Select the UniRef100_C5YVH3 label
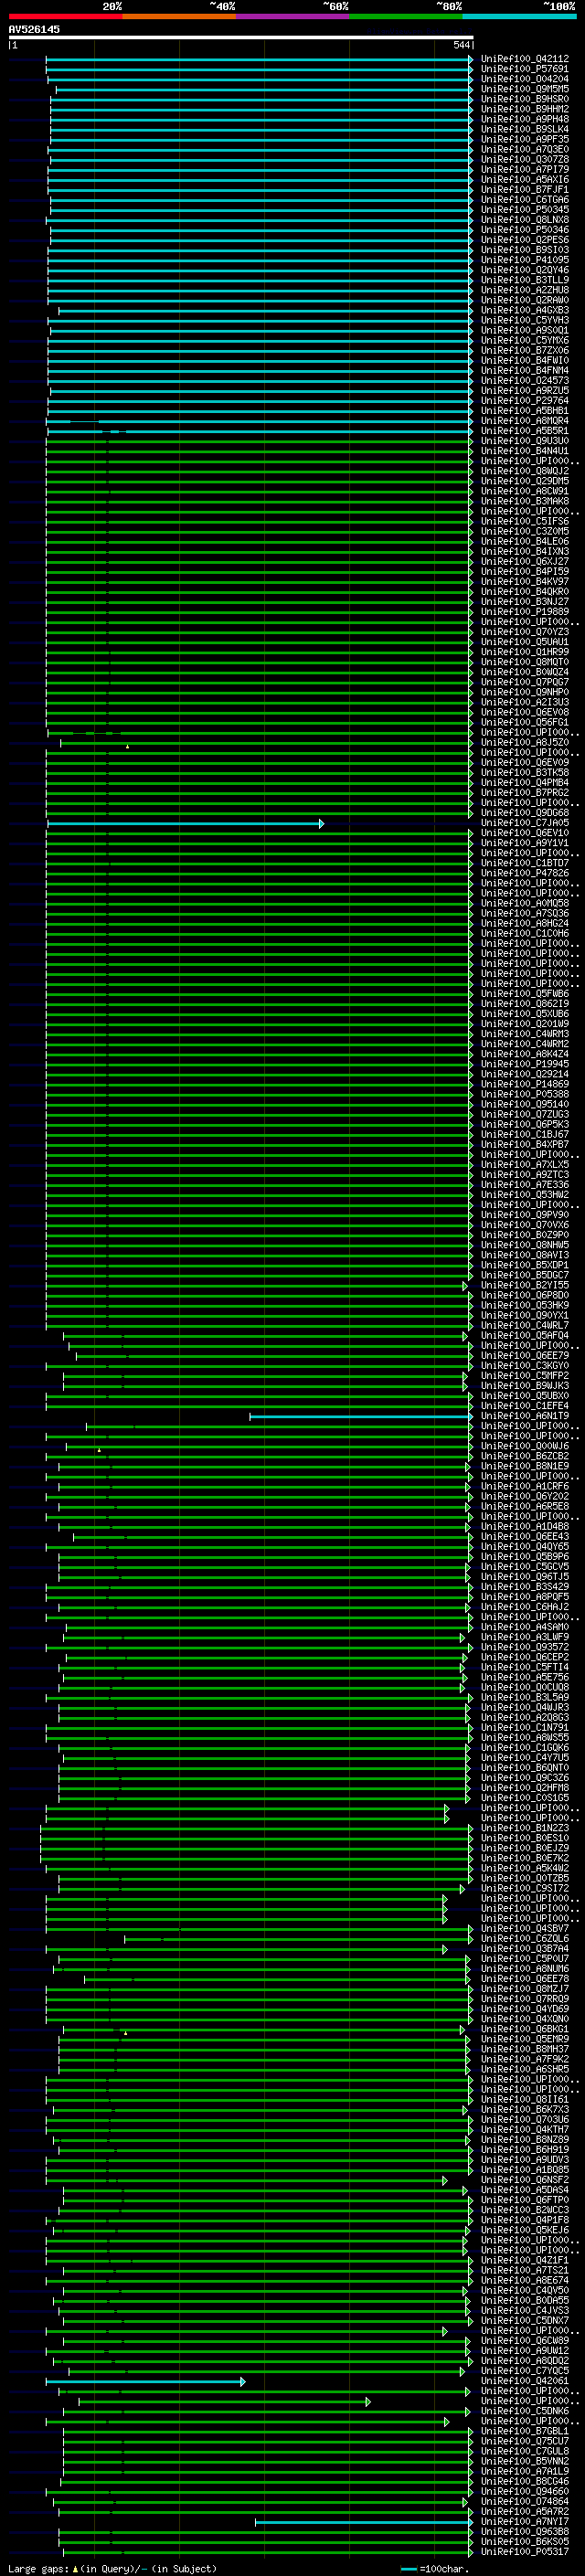The image size is (585, 2576). pos(525,320)
